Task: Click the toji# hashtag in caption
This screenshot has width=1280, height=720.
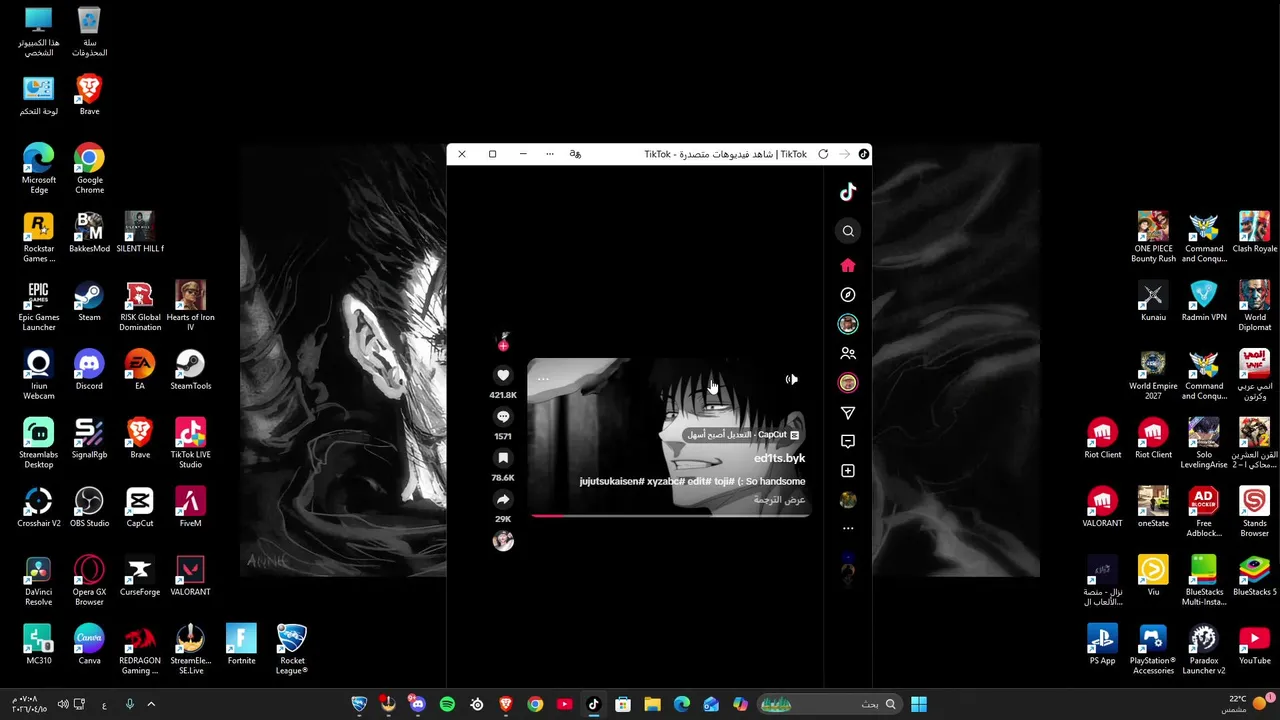Action: 724,482
